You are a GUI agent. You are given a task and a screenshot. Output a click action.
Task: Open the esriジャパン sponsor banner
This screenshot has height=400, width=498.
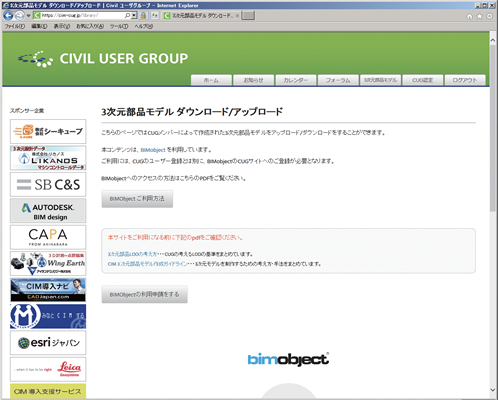point(48,343)
